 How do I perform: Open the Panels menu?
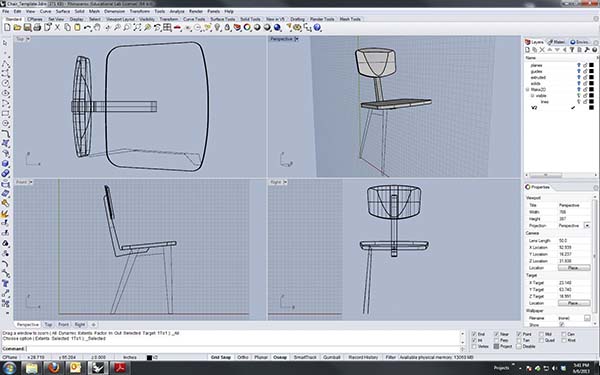(x=213, y=11)
